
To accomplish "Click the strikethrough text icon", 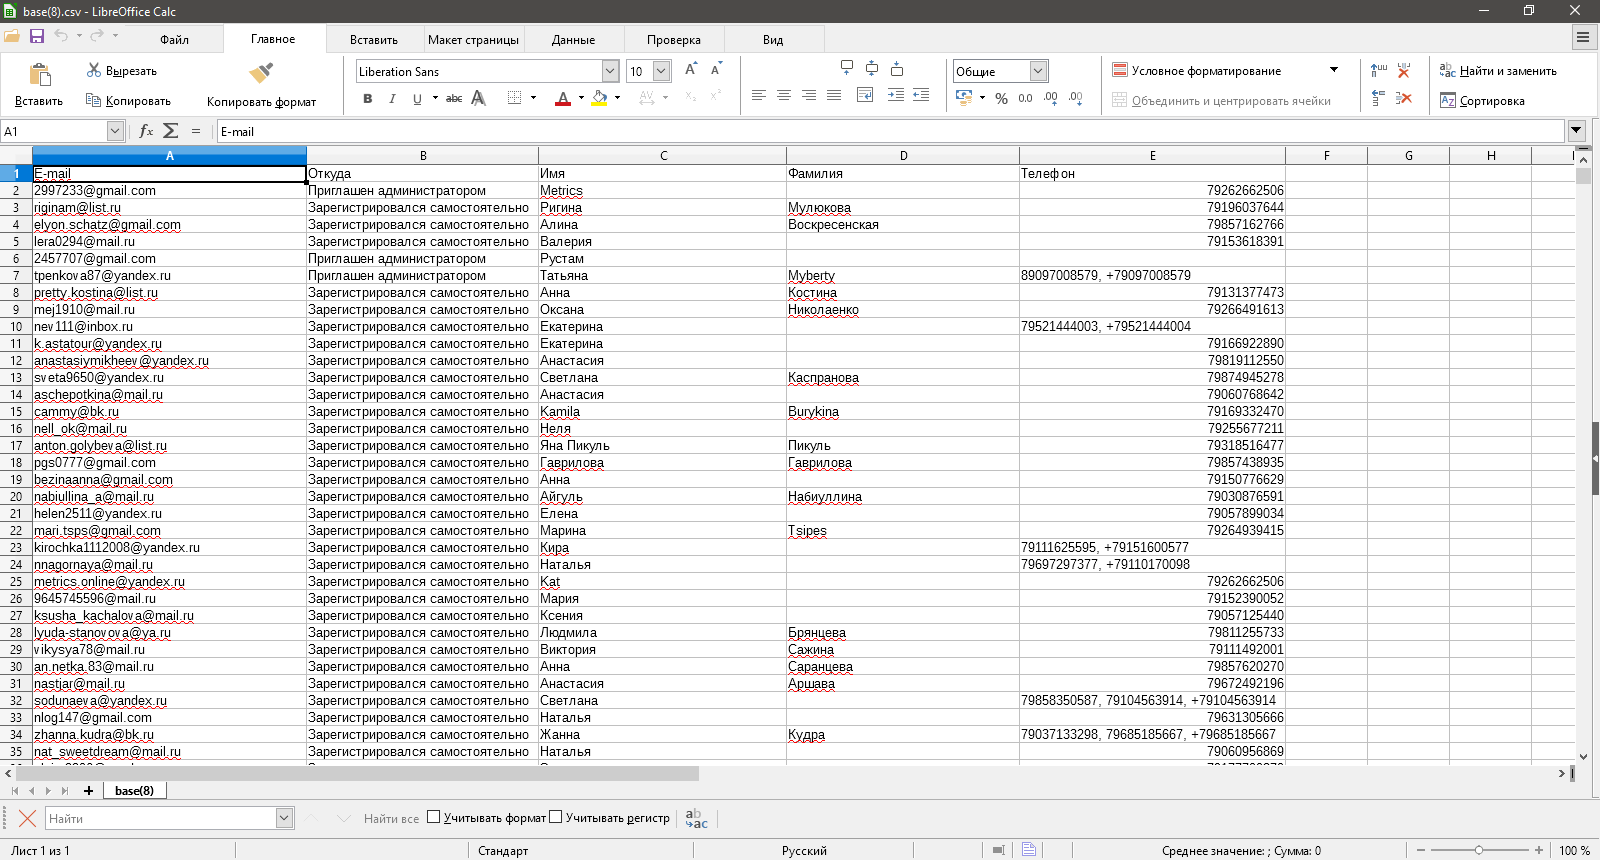I will coord(454,98).
